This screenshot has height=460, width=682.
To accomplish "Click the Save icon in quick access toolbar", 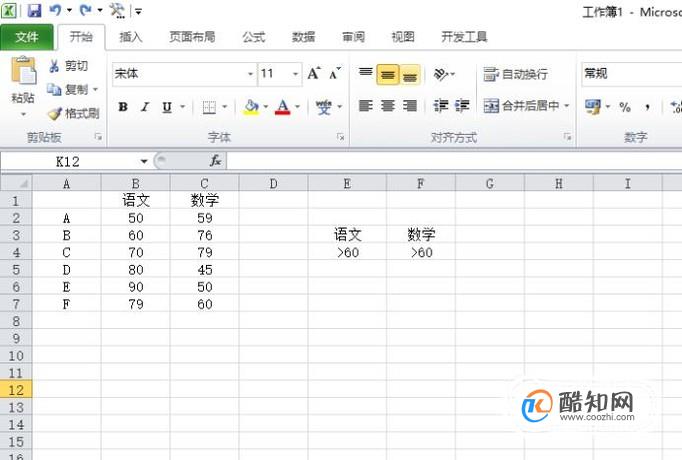I will (34, 10).
